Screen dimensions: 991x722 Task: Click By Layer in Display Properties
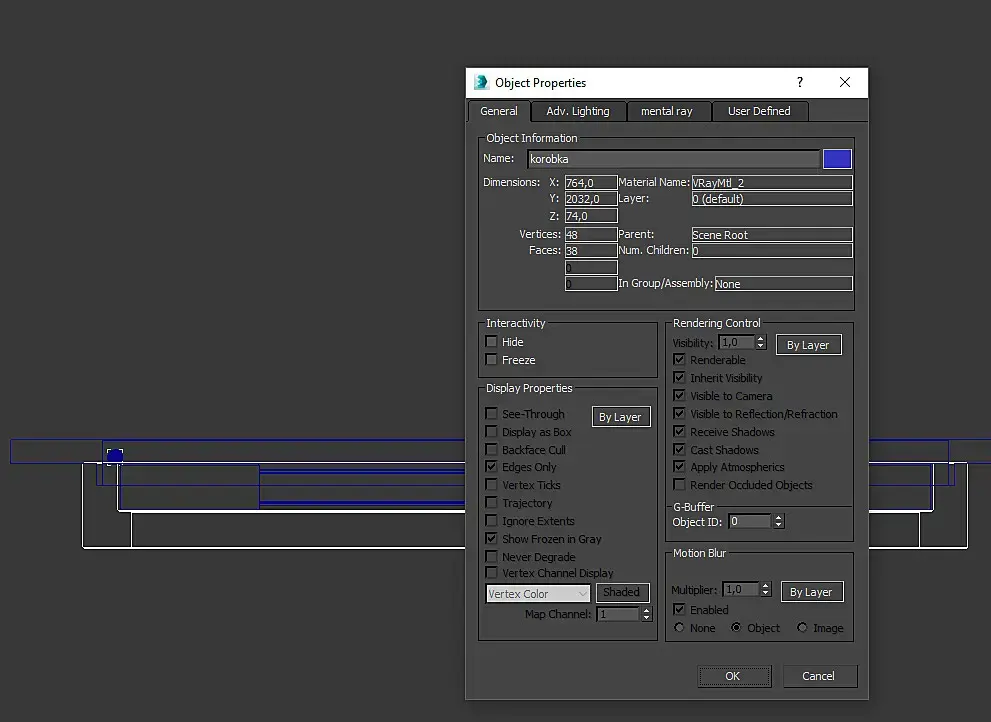tap(621, 417)
